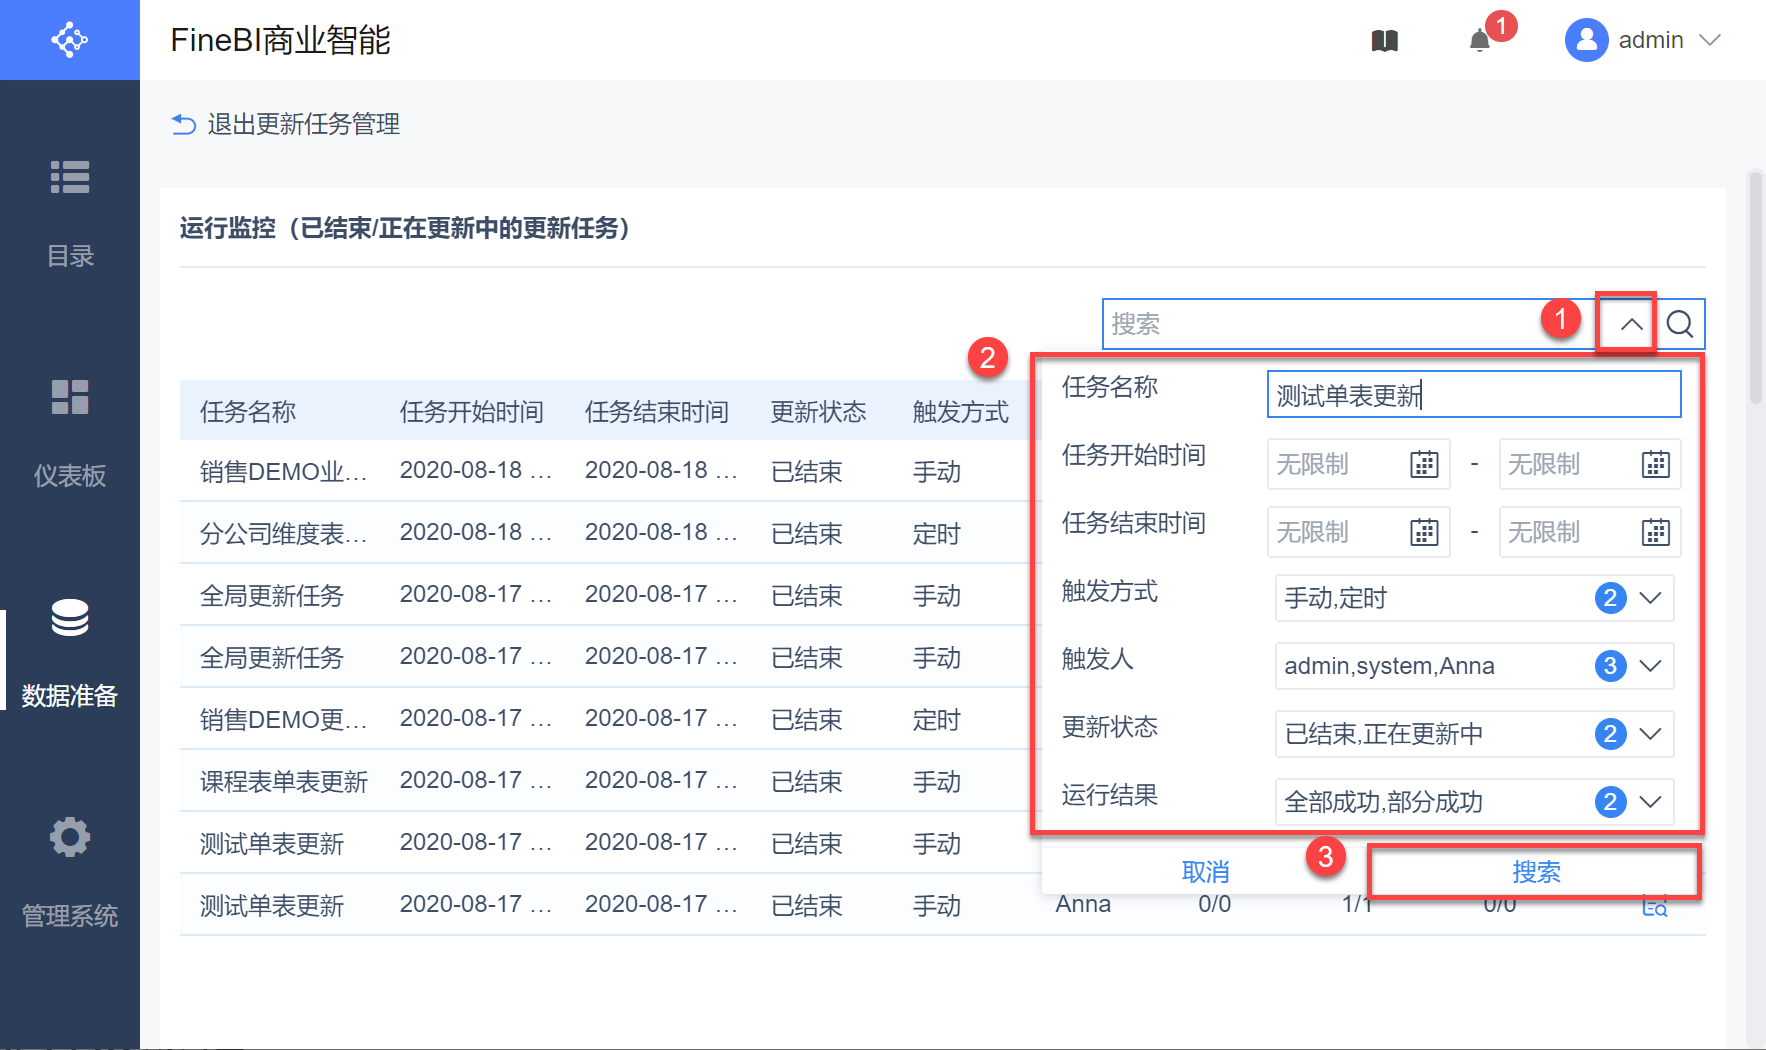
Task: Open calendar for 任务开始时间 start date
Action: (1424, 464)
